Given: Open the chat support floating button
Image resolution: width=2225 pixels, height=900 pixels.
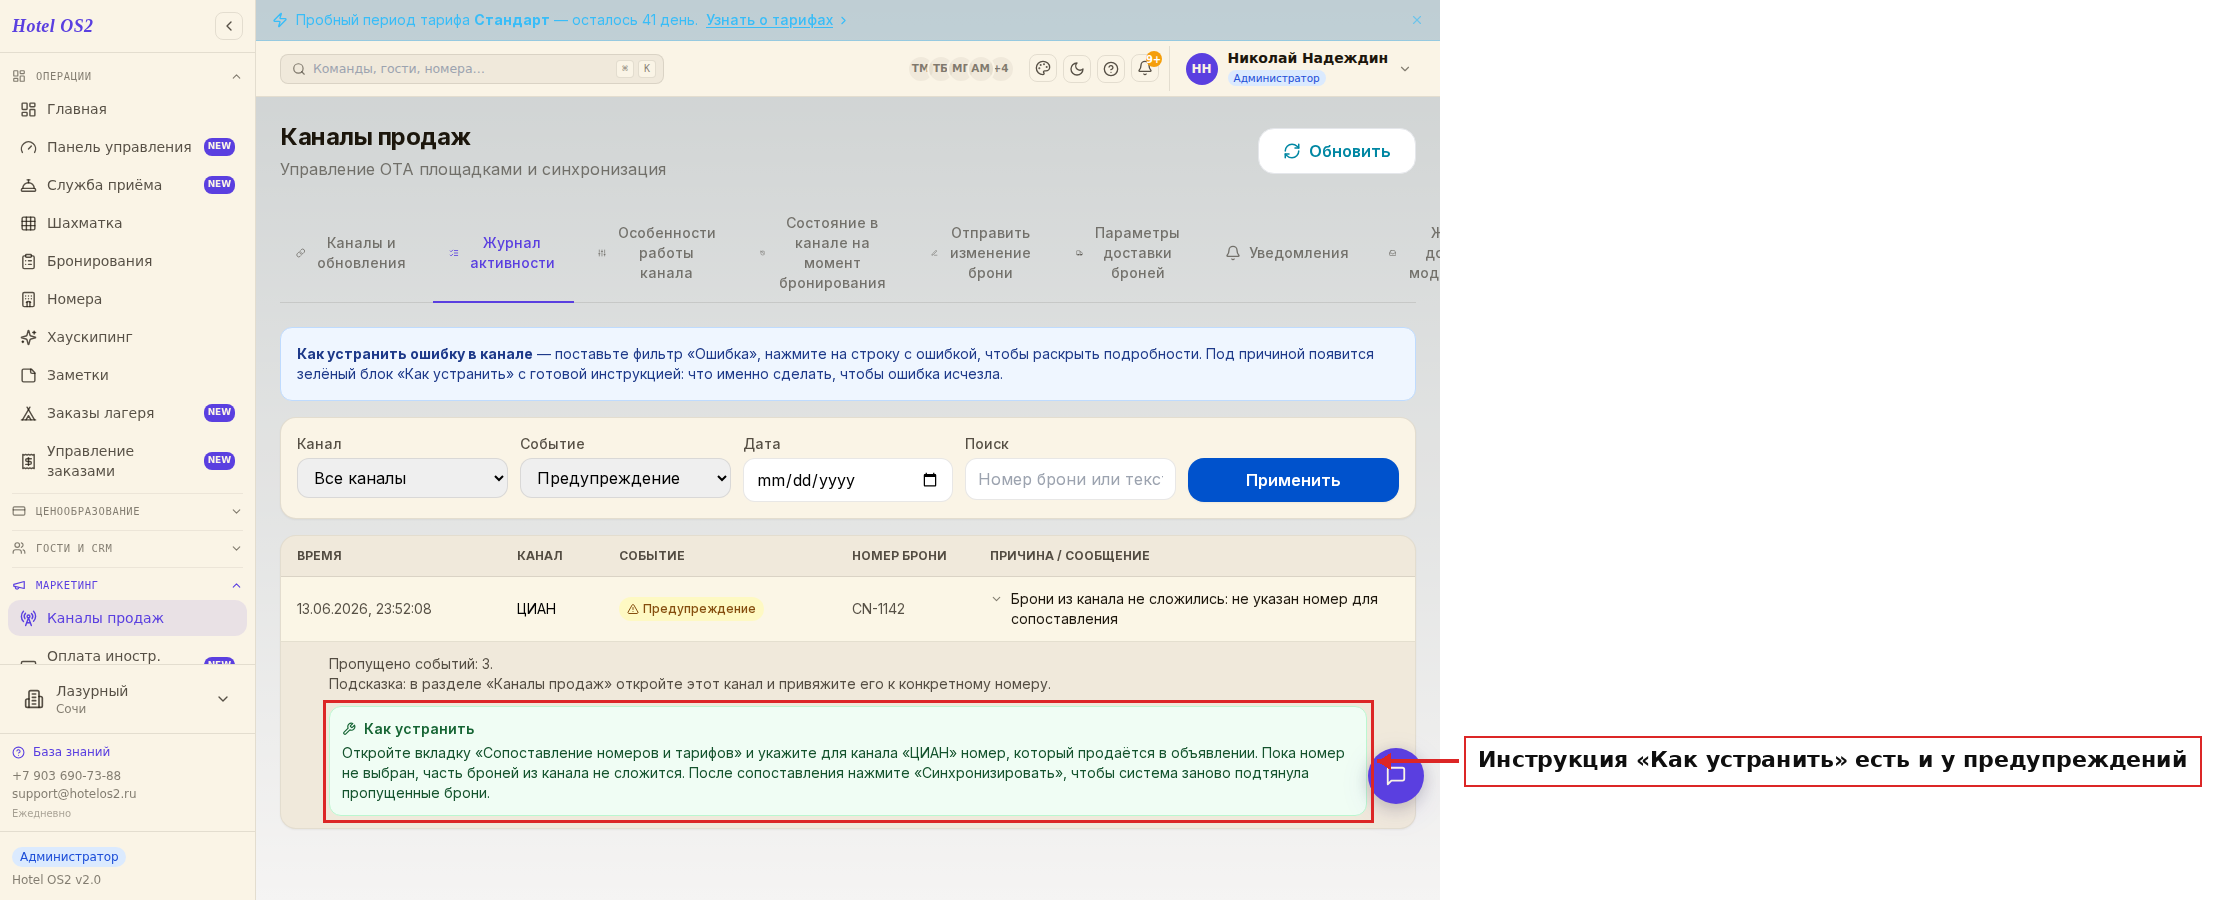Looking at the screenshot, I should click(x=1396, y=776).
